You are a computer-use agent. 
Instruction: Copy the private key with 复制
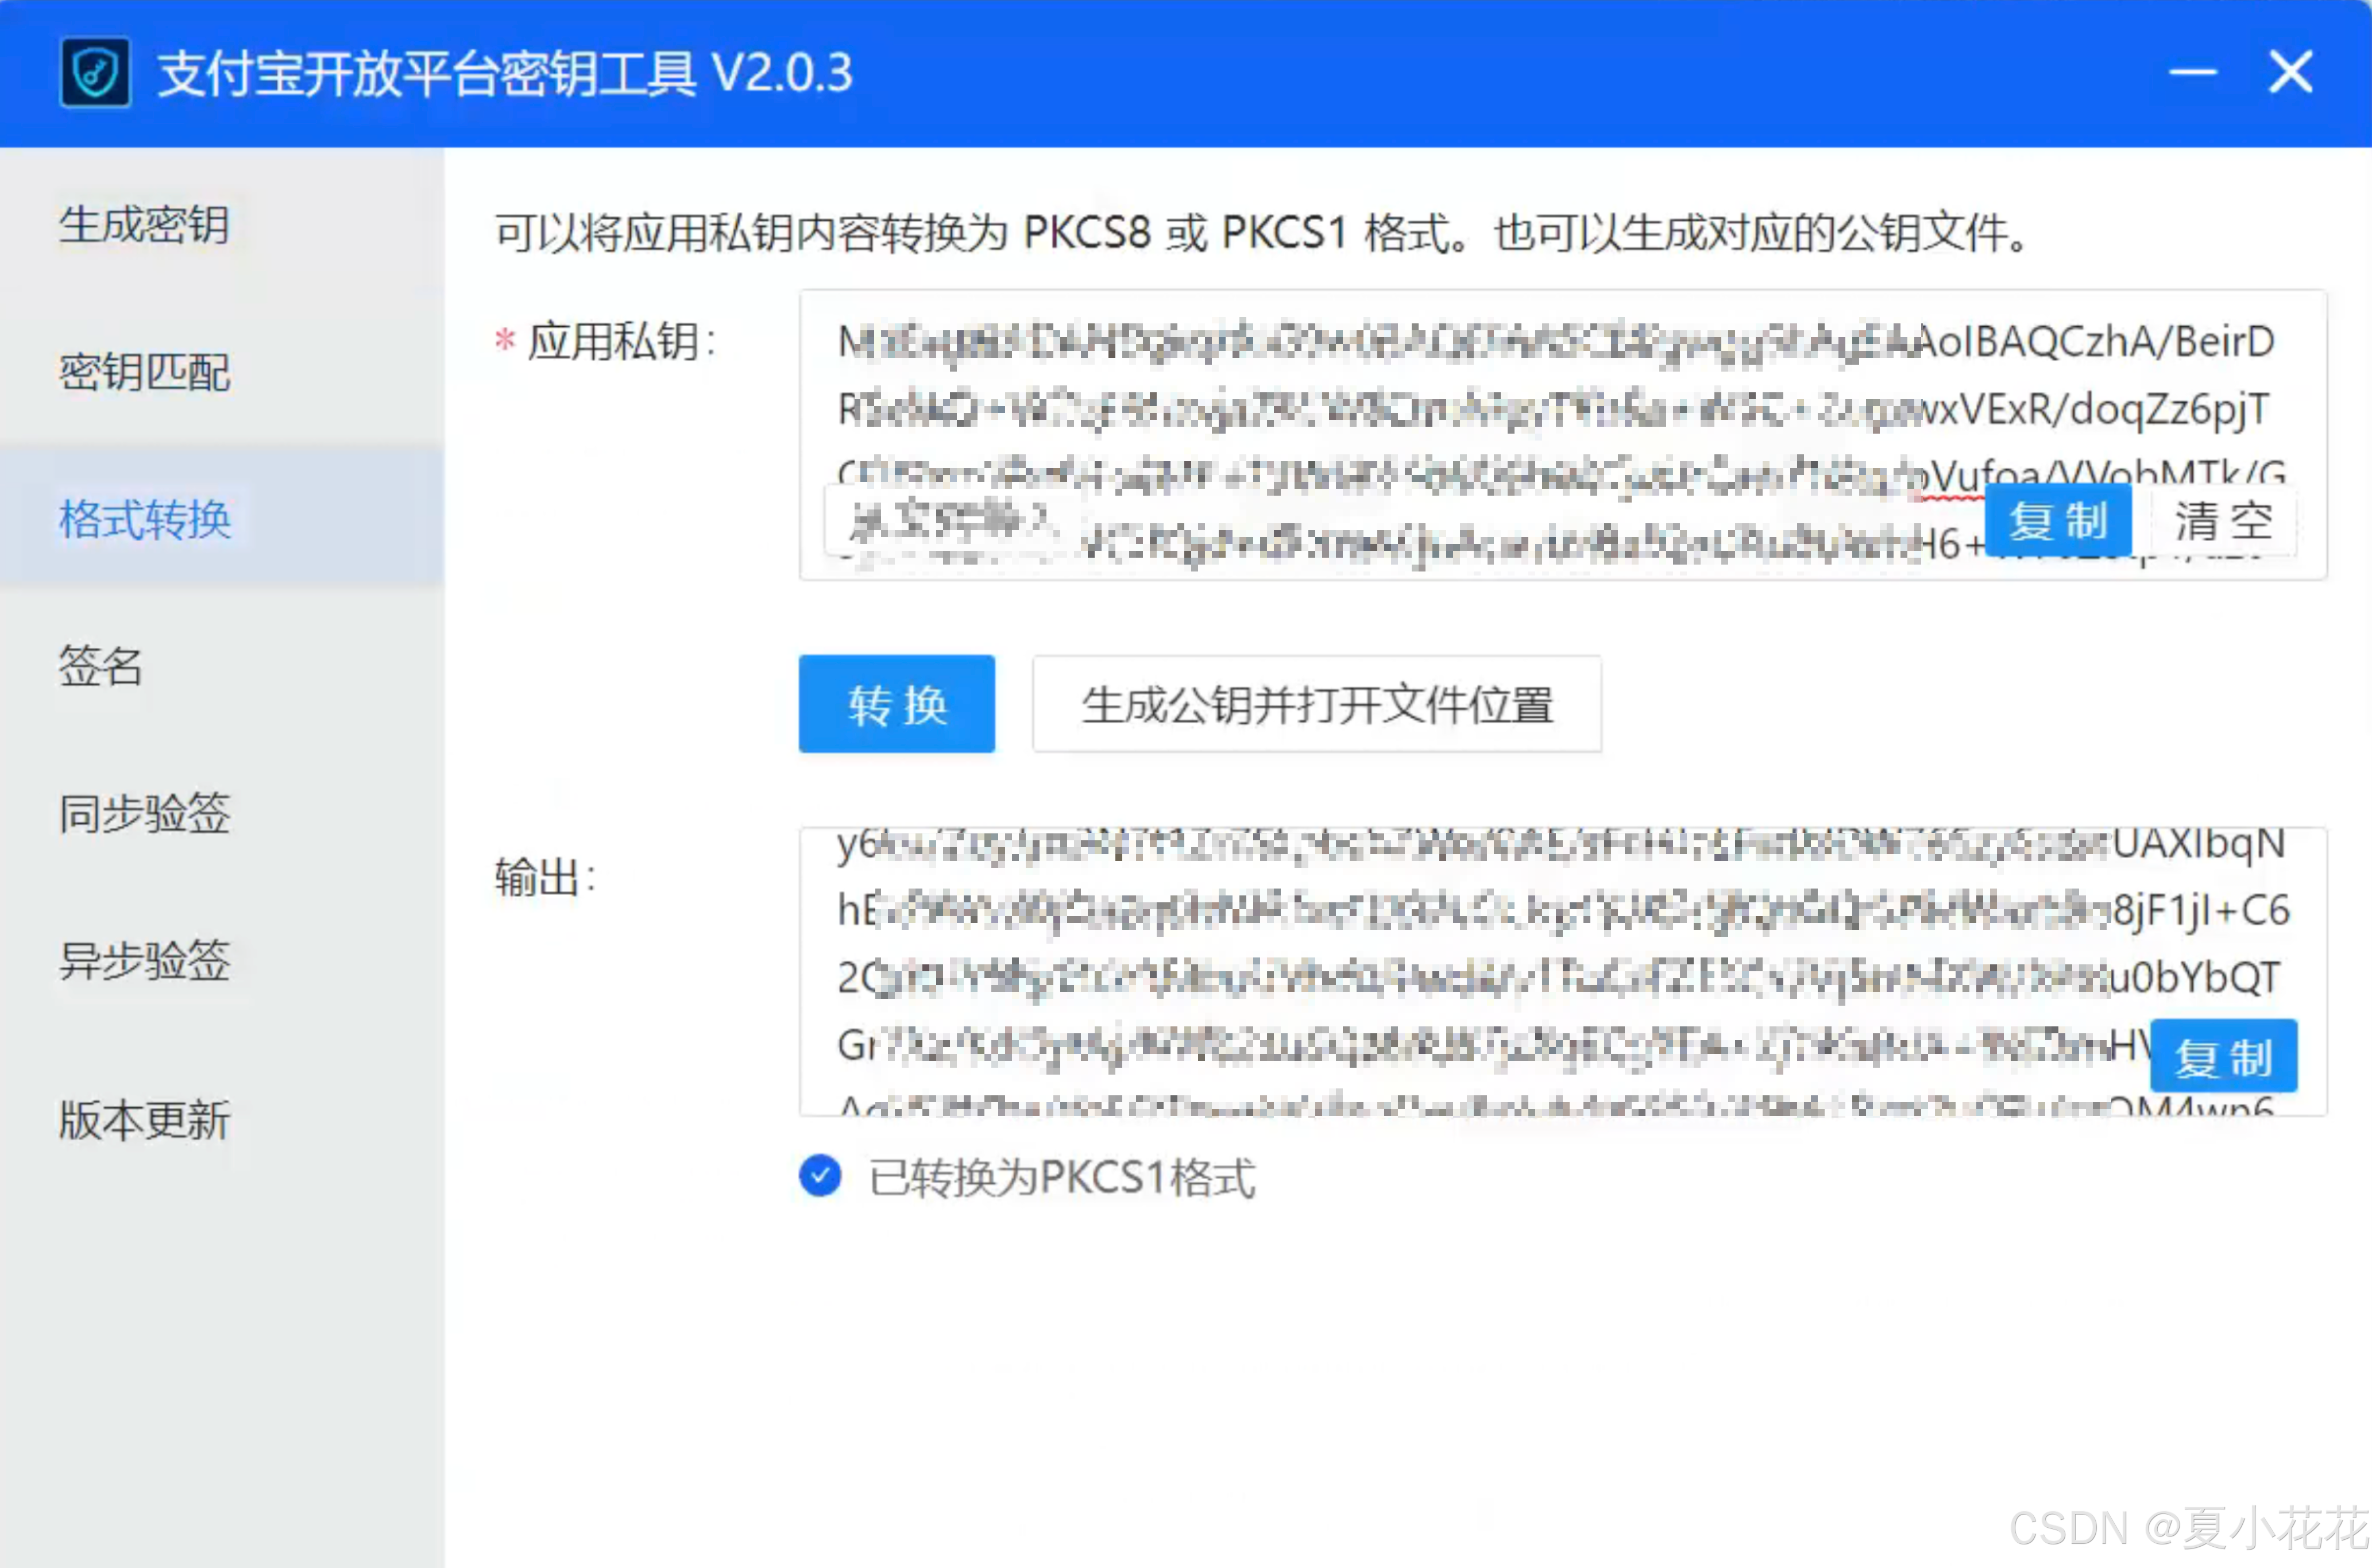point(2058,521)
